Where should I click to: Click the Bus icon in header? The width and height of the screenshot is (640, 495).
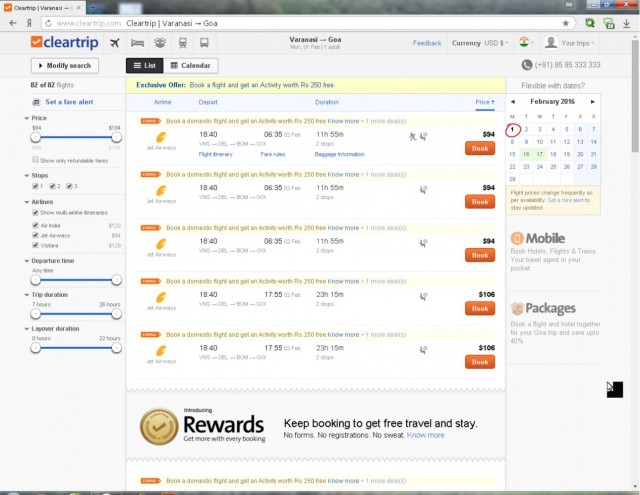click(x=205, y=43)
